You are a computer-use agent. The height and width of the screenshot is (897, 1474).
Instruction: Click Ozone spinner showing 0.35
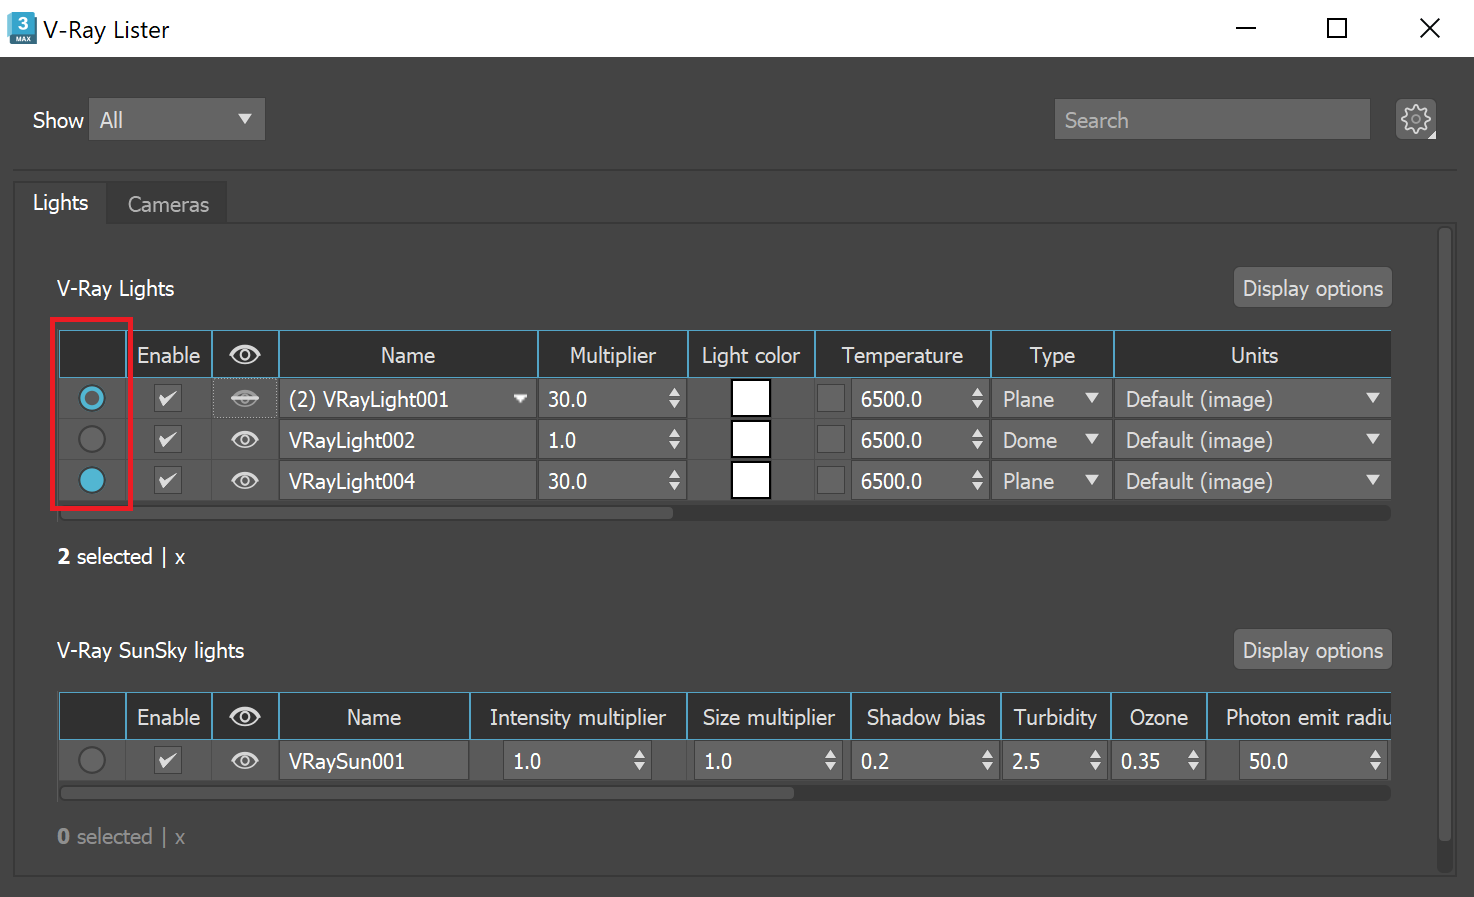pyautogui.click(x=1193, y=761)
